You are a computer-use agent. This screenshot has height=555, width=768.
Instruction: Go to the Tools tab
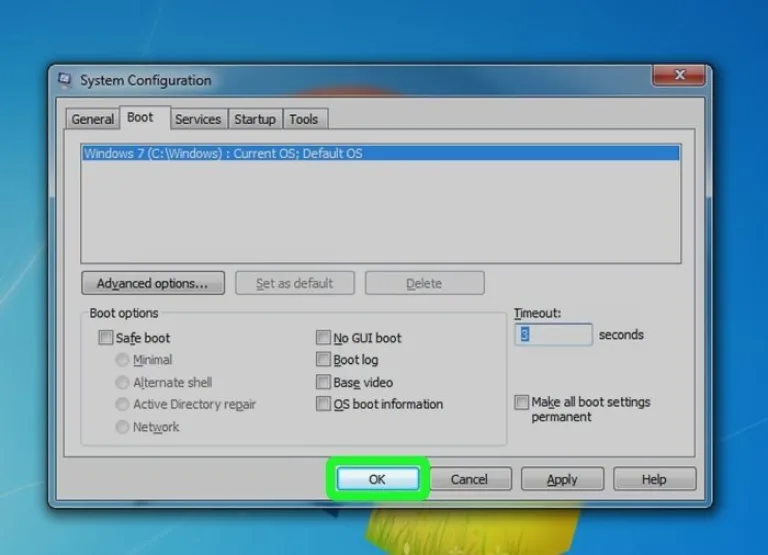click(304, 119)
